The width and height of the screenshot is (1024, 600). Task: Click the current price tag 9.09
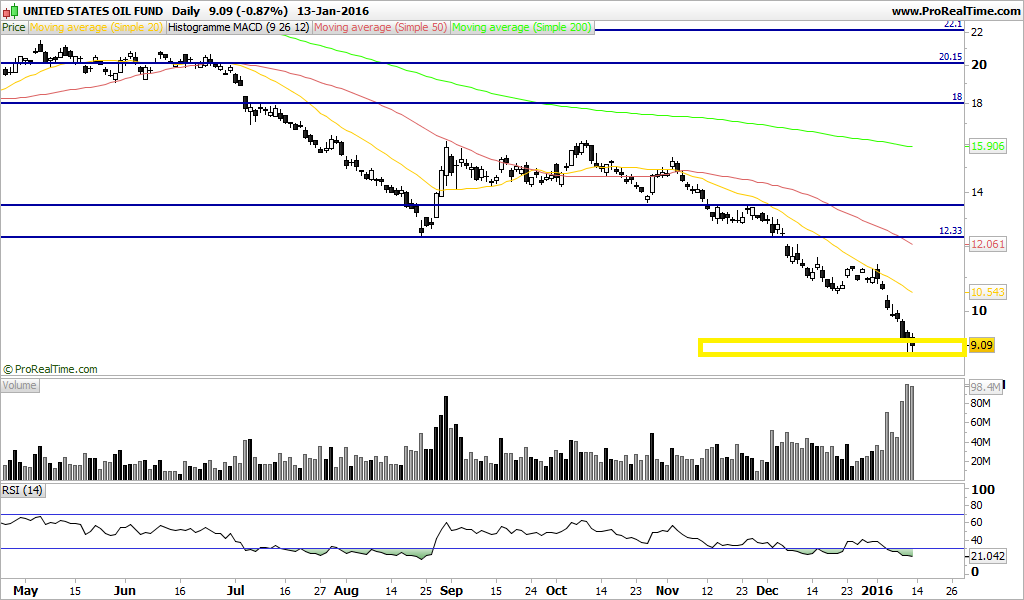point(982,345)
